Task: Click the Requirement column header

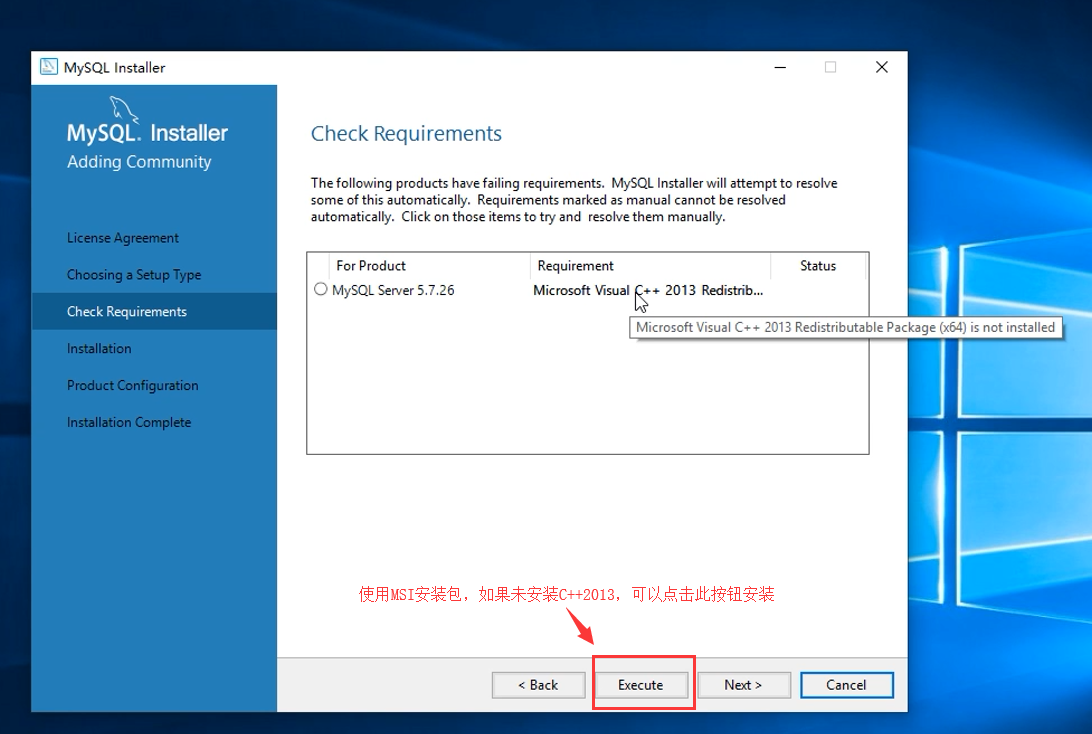Action: coord(650,265)
